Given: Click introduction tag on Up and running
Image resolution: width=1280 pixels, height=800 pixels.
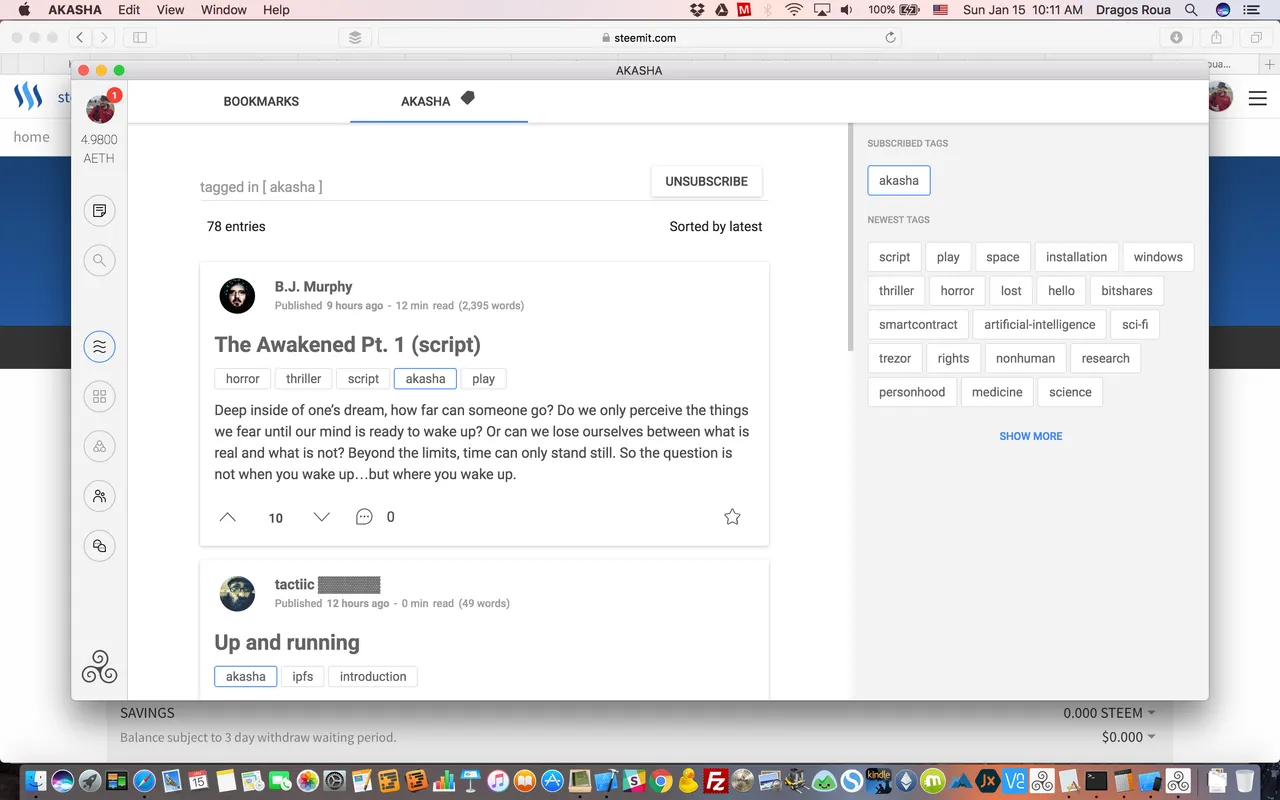Looking at the screenshot, I should pyautogui.click(x=373, y=677).
